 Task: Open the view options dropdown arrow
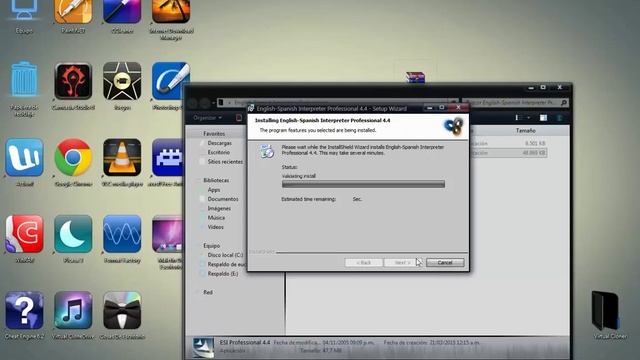(x=529, y=118)
